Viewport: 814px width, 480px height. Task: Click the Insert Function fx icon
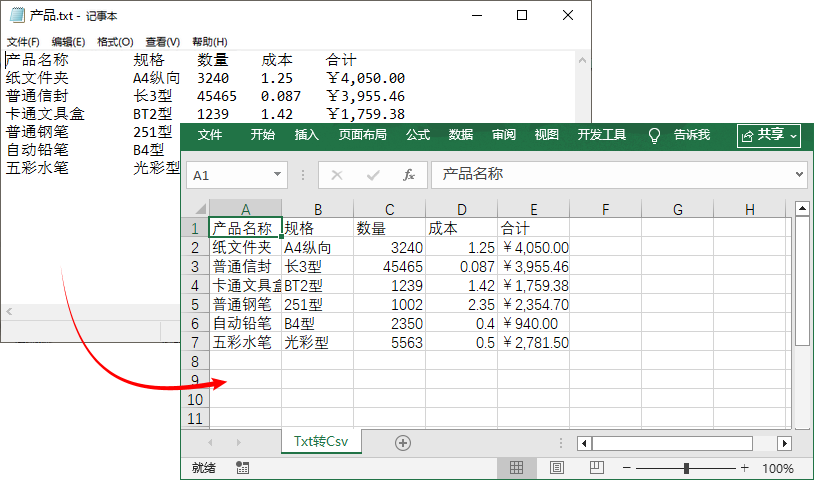click(x=409, y=175)
